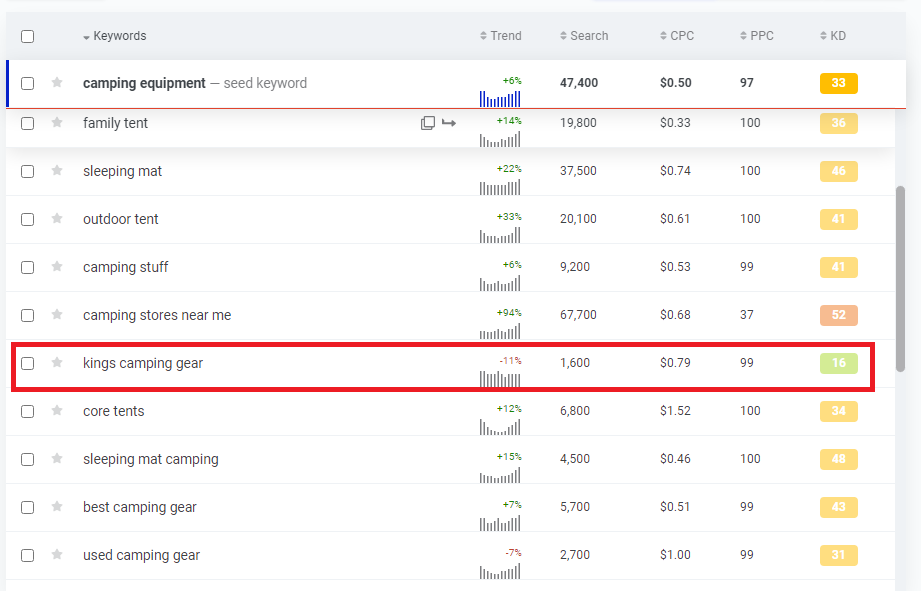Viewport: 921px width, 591px height.
Task: Click the $1.52 CPC value for core tents
Action: click(675, 411)
